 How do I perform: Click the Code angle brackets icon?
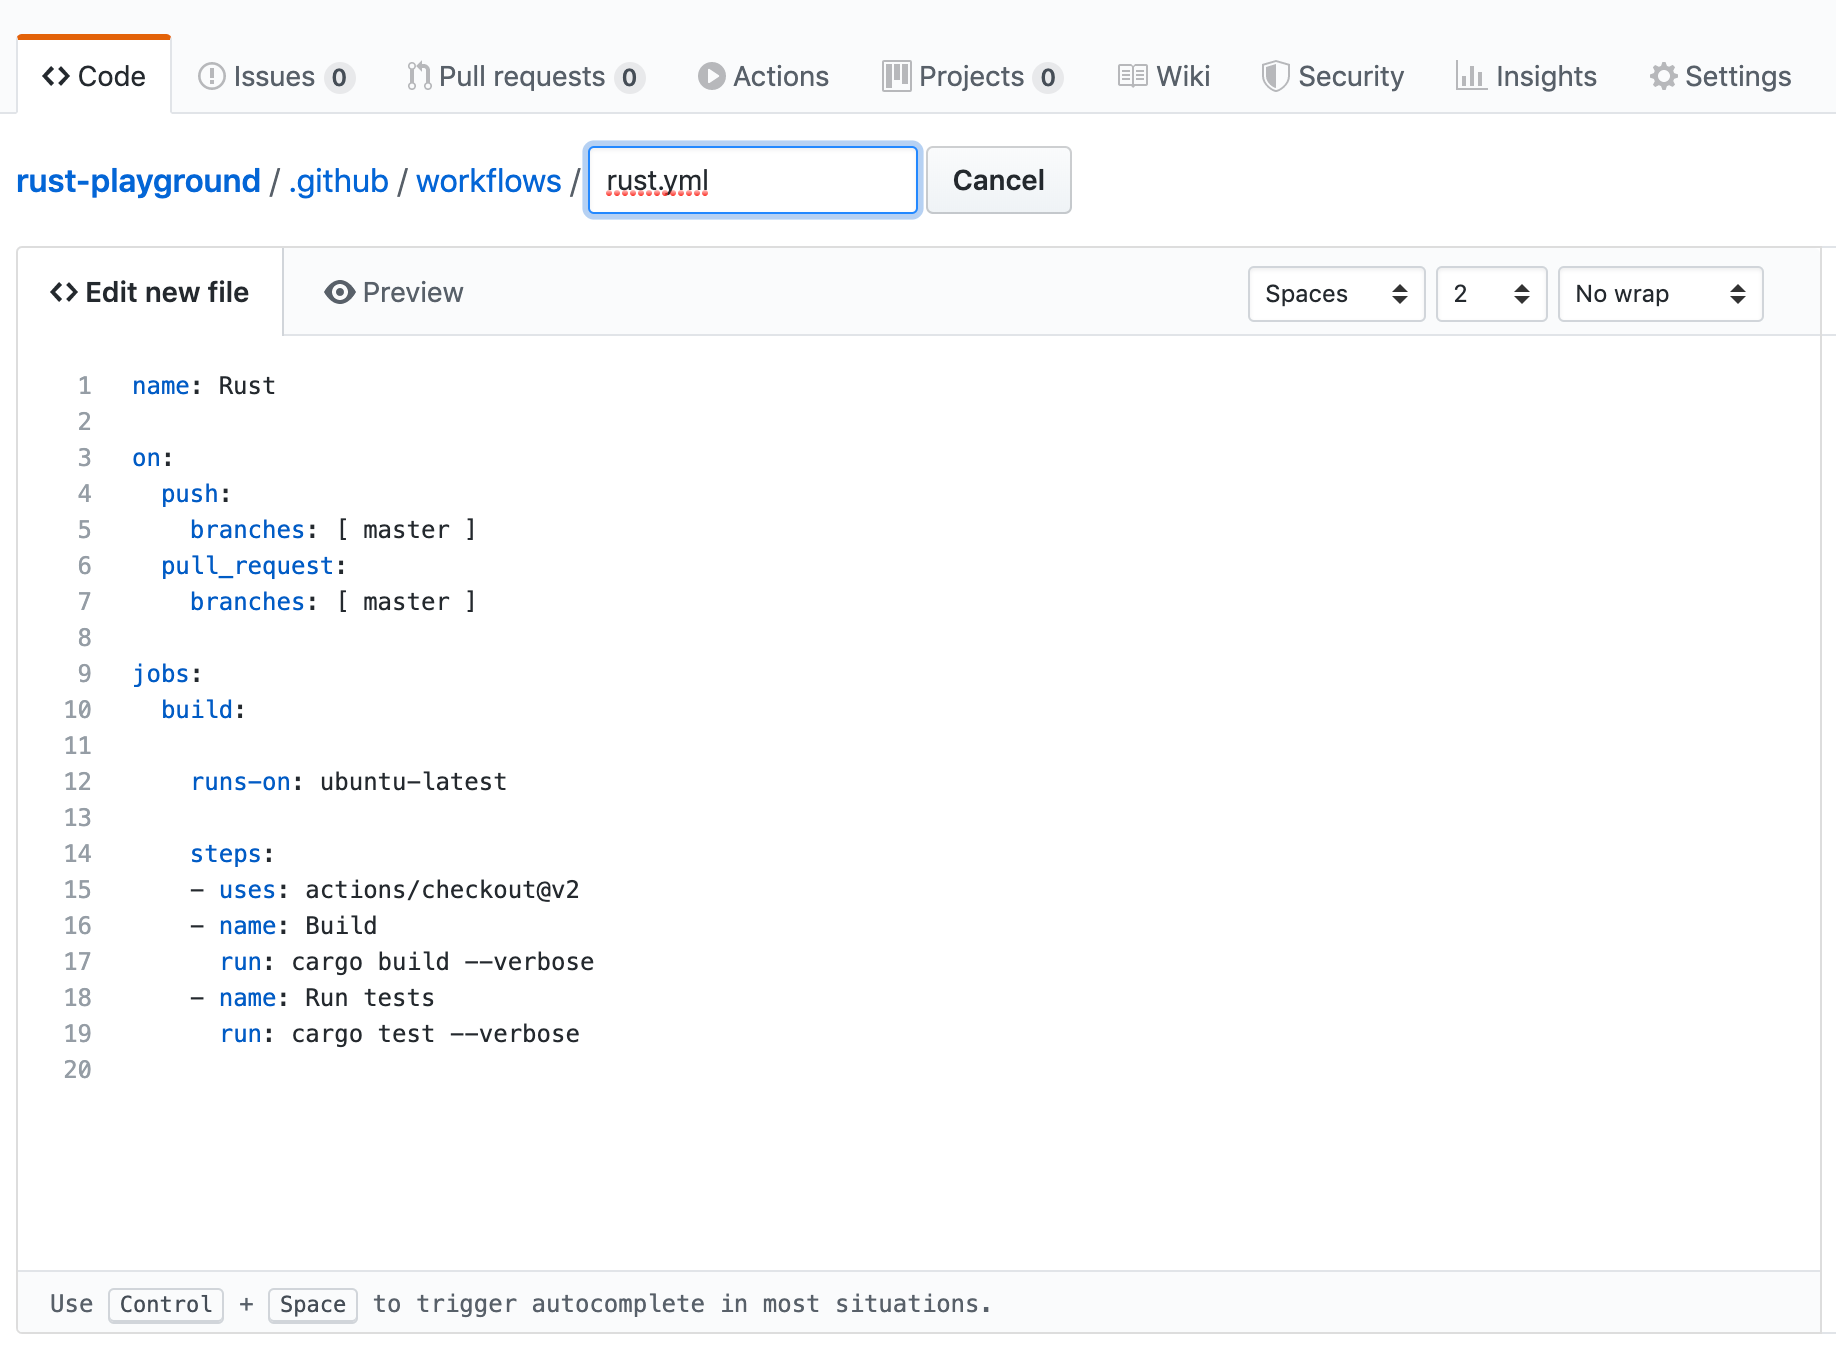click(55, 76)
